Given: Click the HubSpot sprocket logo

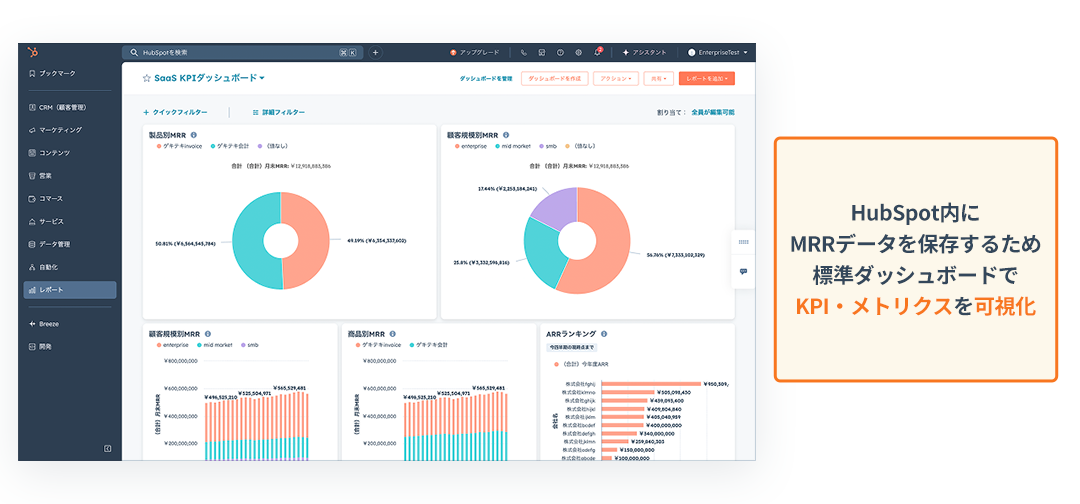Looking at the screenshot, I should [x=34, y=52].
